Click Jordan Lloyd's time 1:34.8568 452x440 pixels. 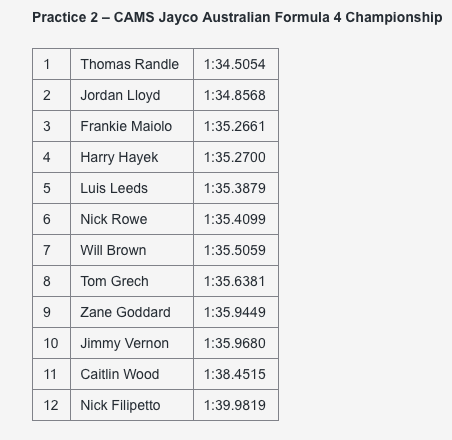click(236, 95)
